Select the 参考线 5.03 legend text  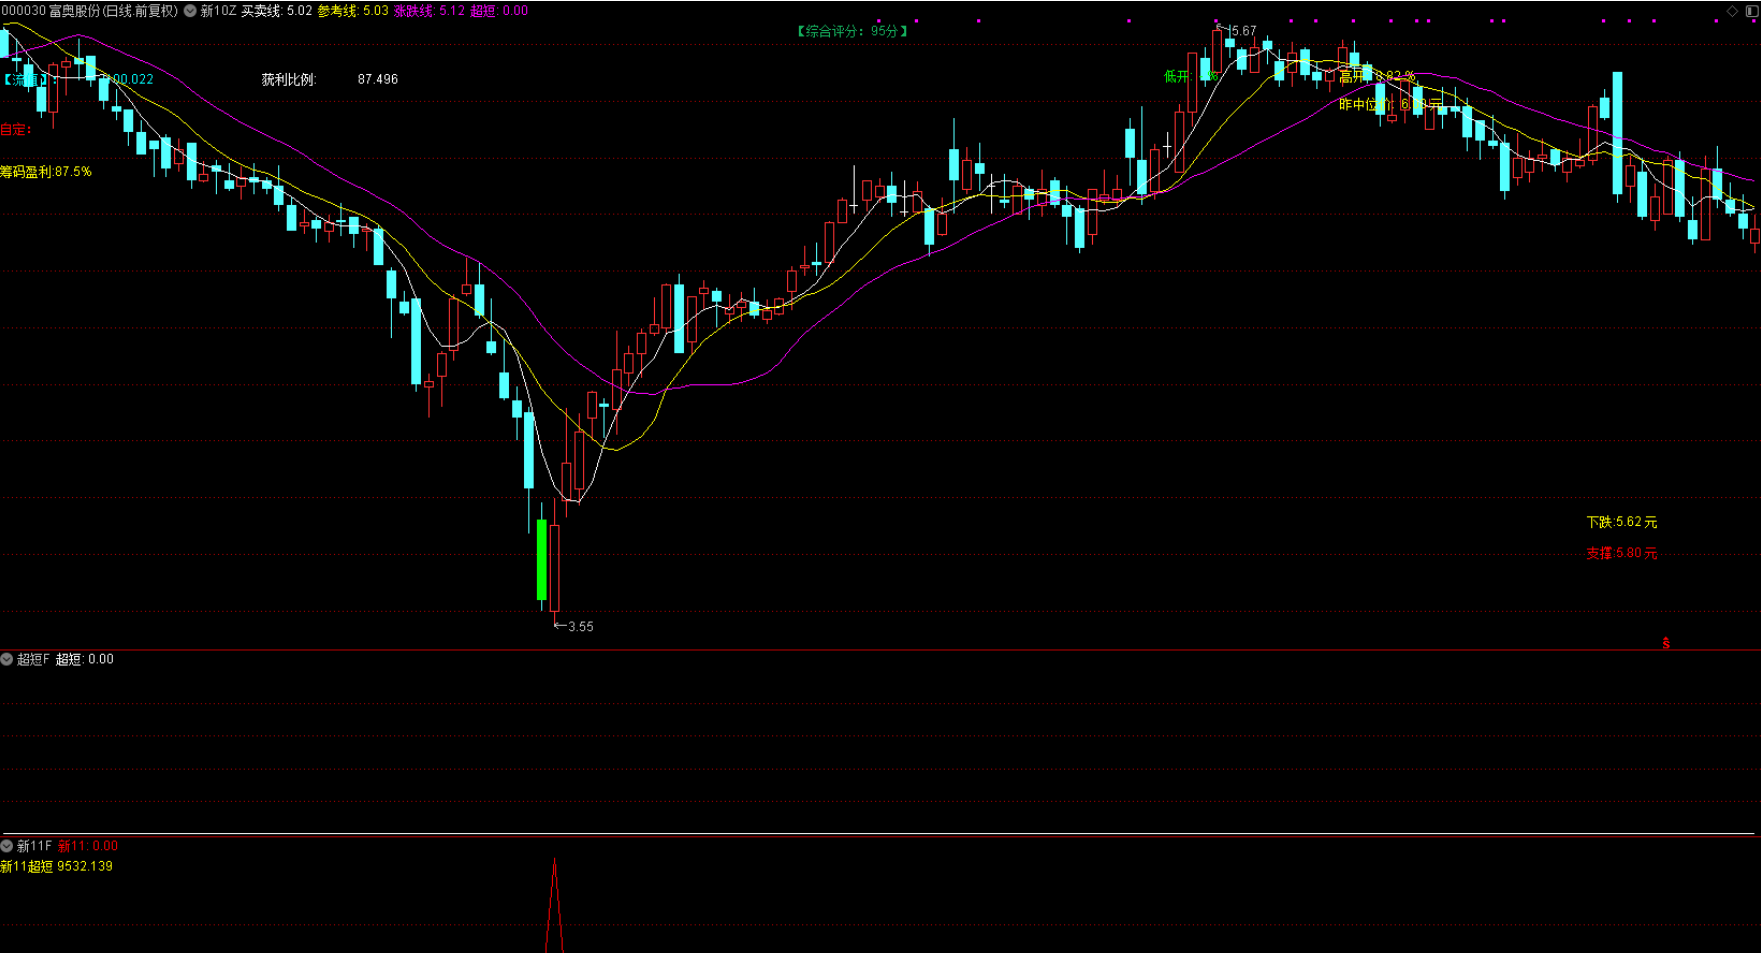pyautogui.click(x=353, y=11)
